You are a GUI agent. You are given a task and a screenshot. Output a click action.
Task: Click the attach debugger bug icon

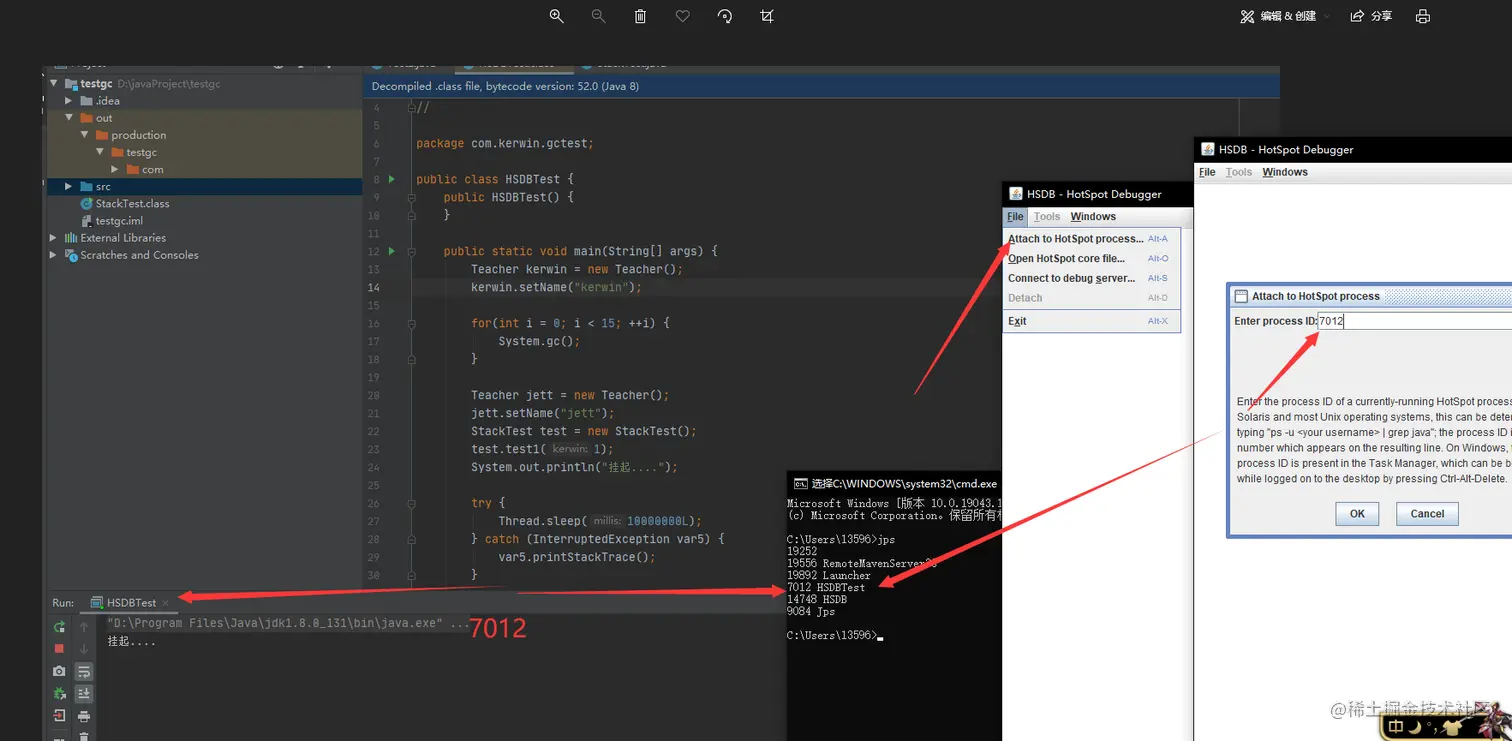[59, 693]
